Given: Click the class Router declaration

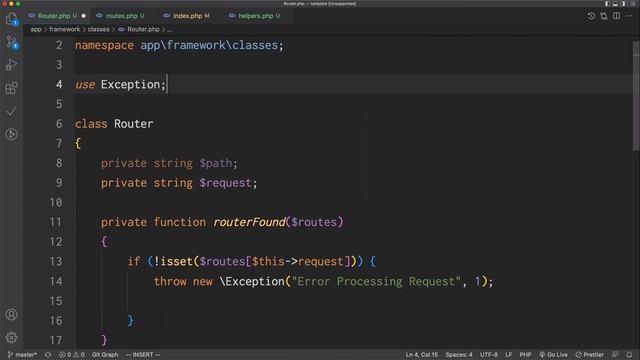Looking at the screenshot, I should [x=114, y=124].
